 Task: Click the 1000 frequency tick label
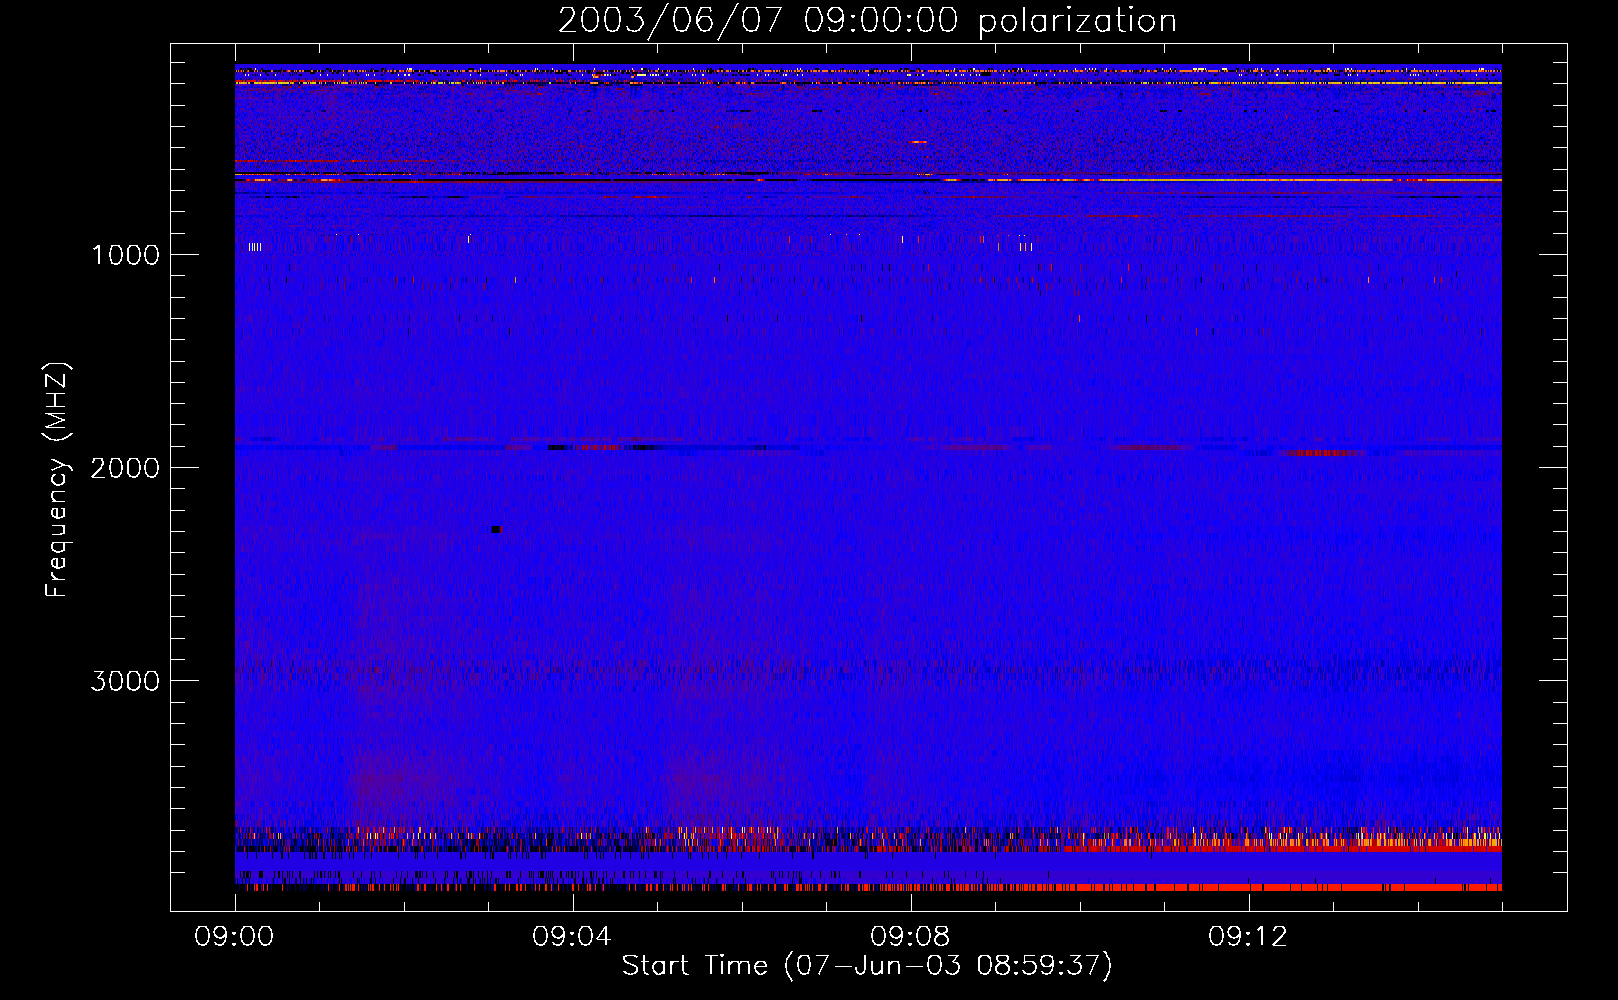click(125, 255)
